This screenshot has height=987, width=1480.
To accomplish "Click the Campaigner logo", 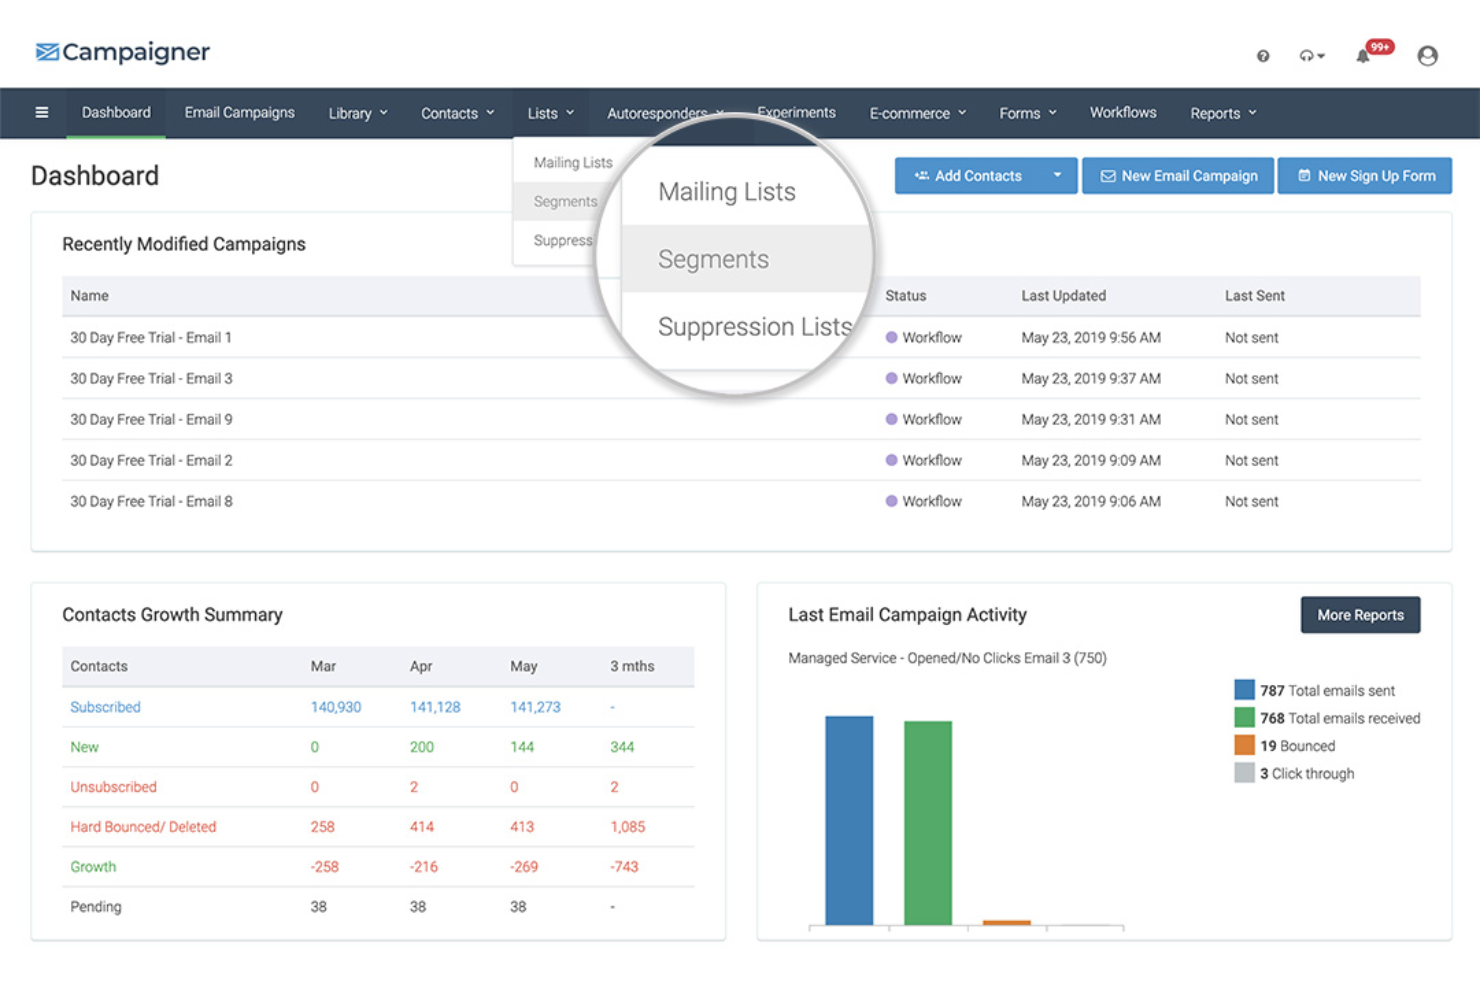I will pos(121,51).
